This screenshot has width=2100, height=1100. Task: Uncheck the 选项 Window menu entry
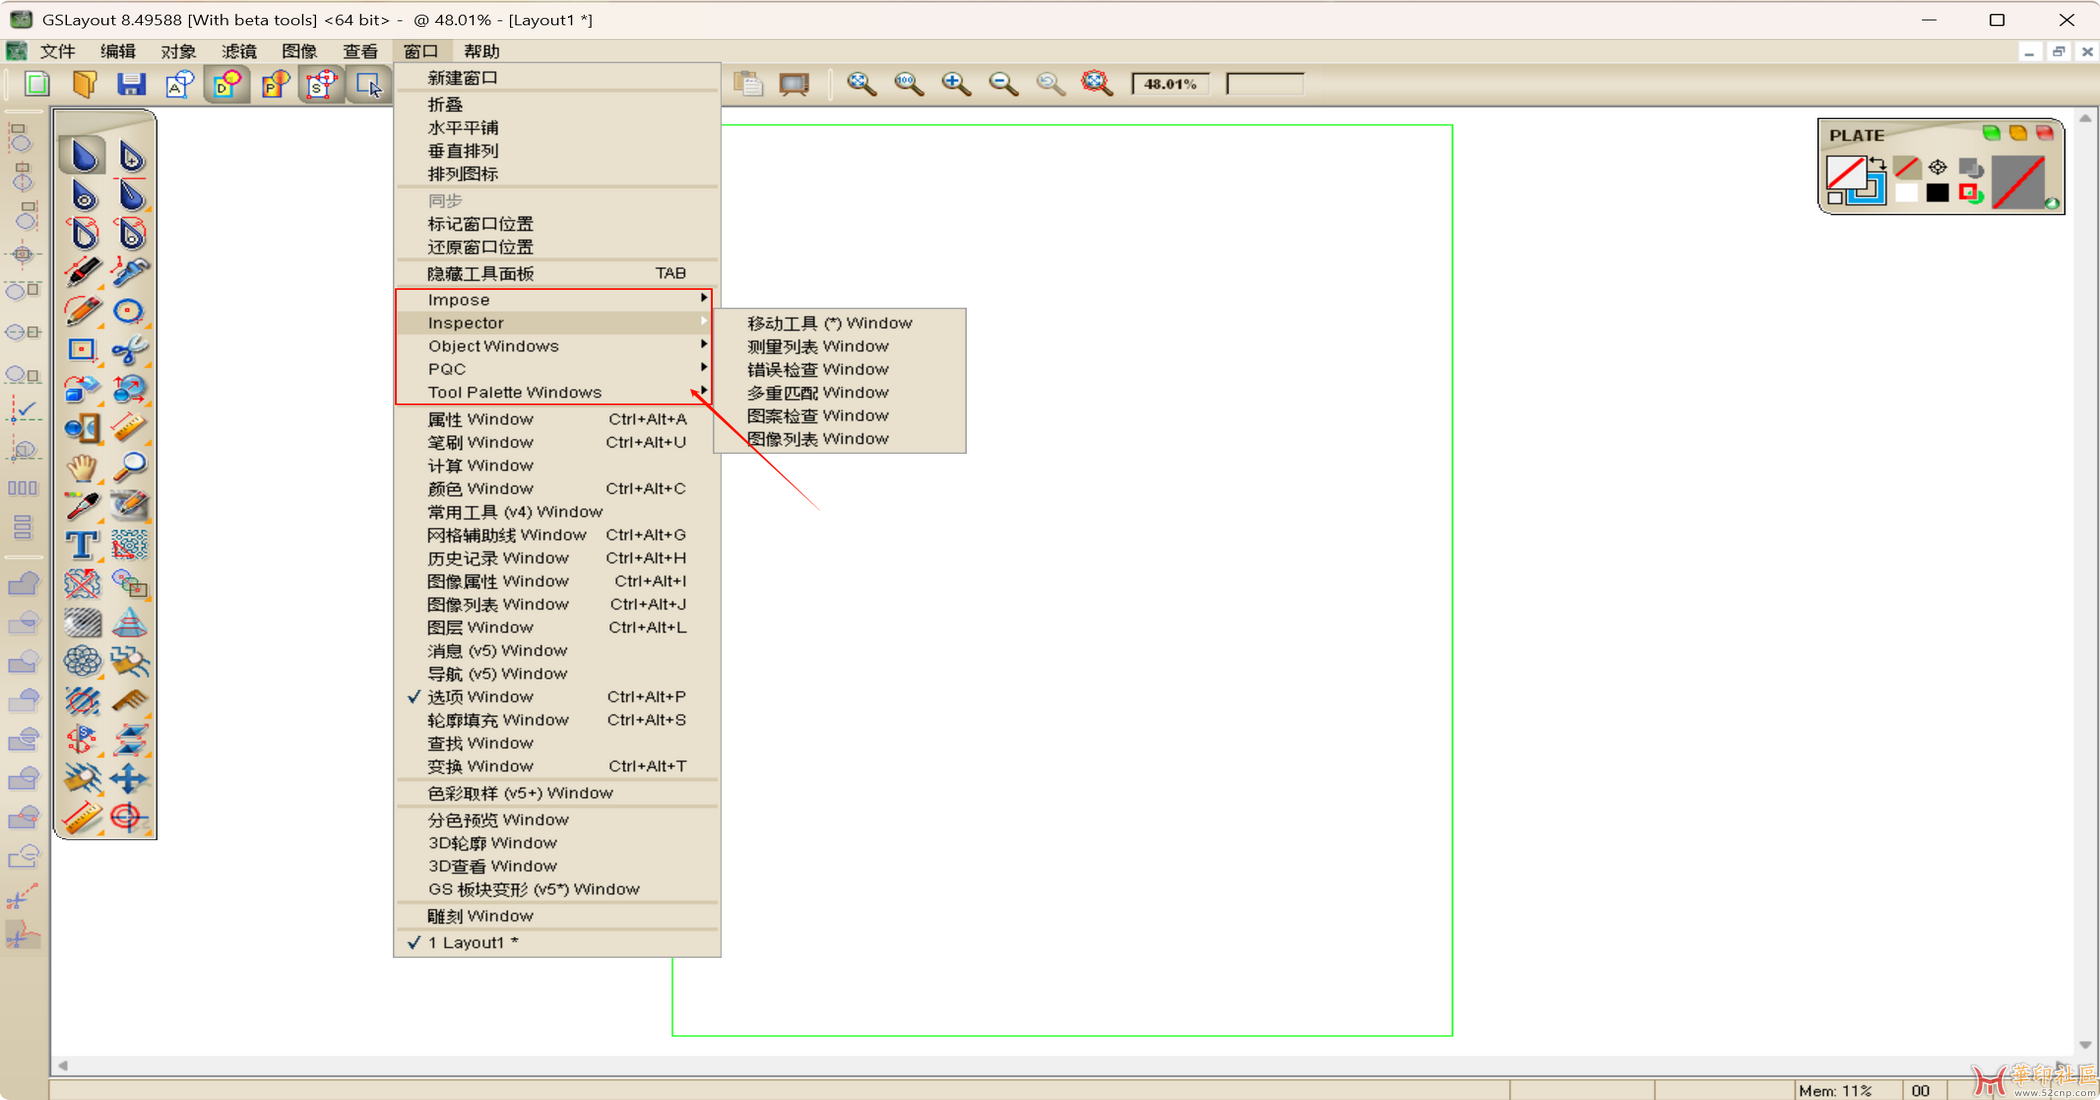[x=480, y=697]
